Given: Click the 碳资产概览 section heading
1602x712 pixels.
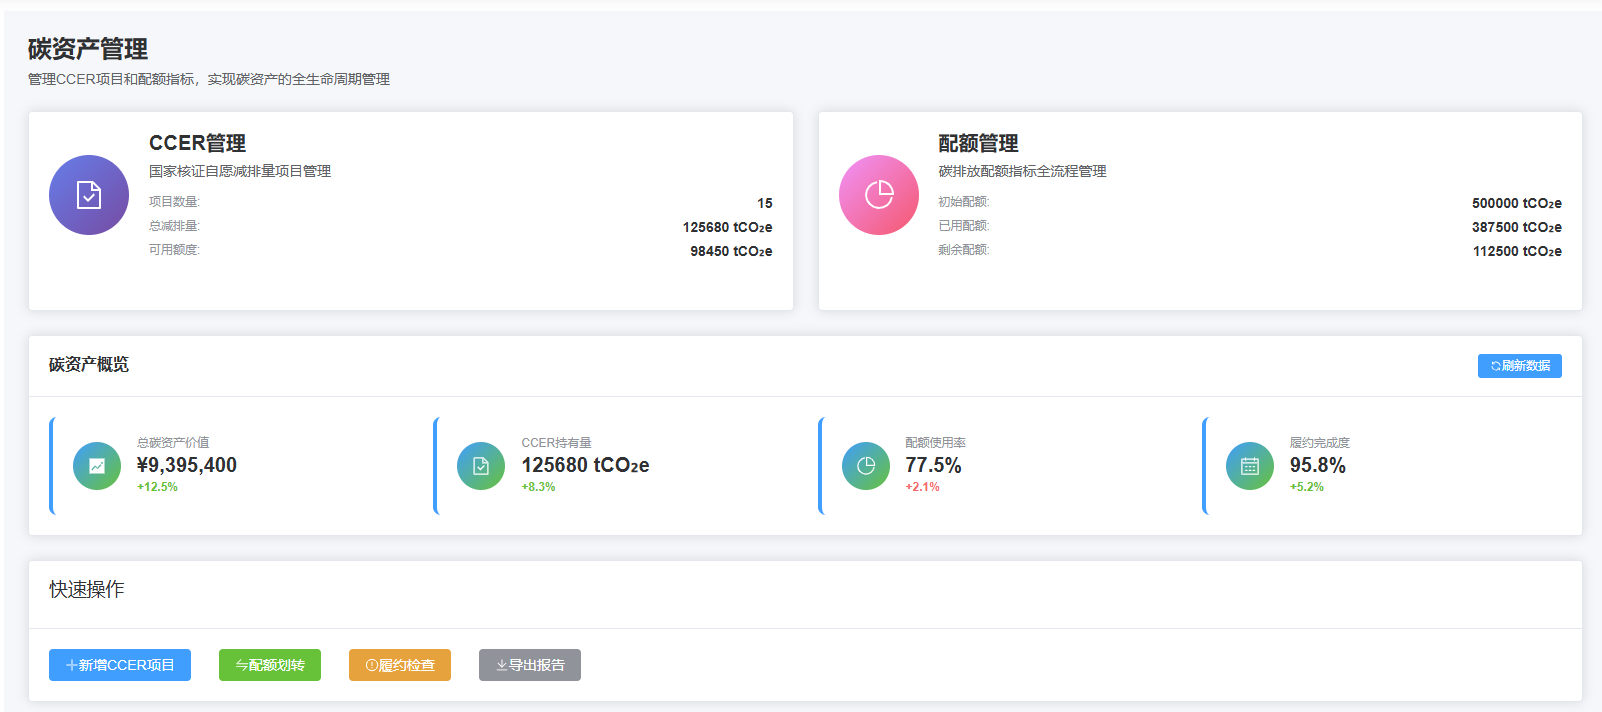Looking at the screenshot, I should (89, 365).
